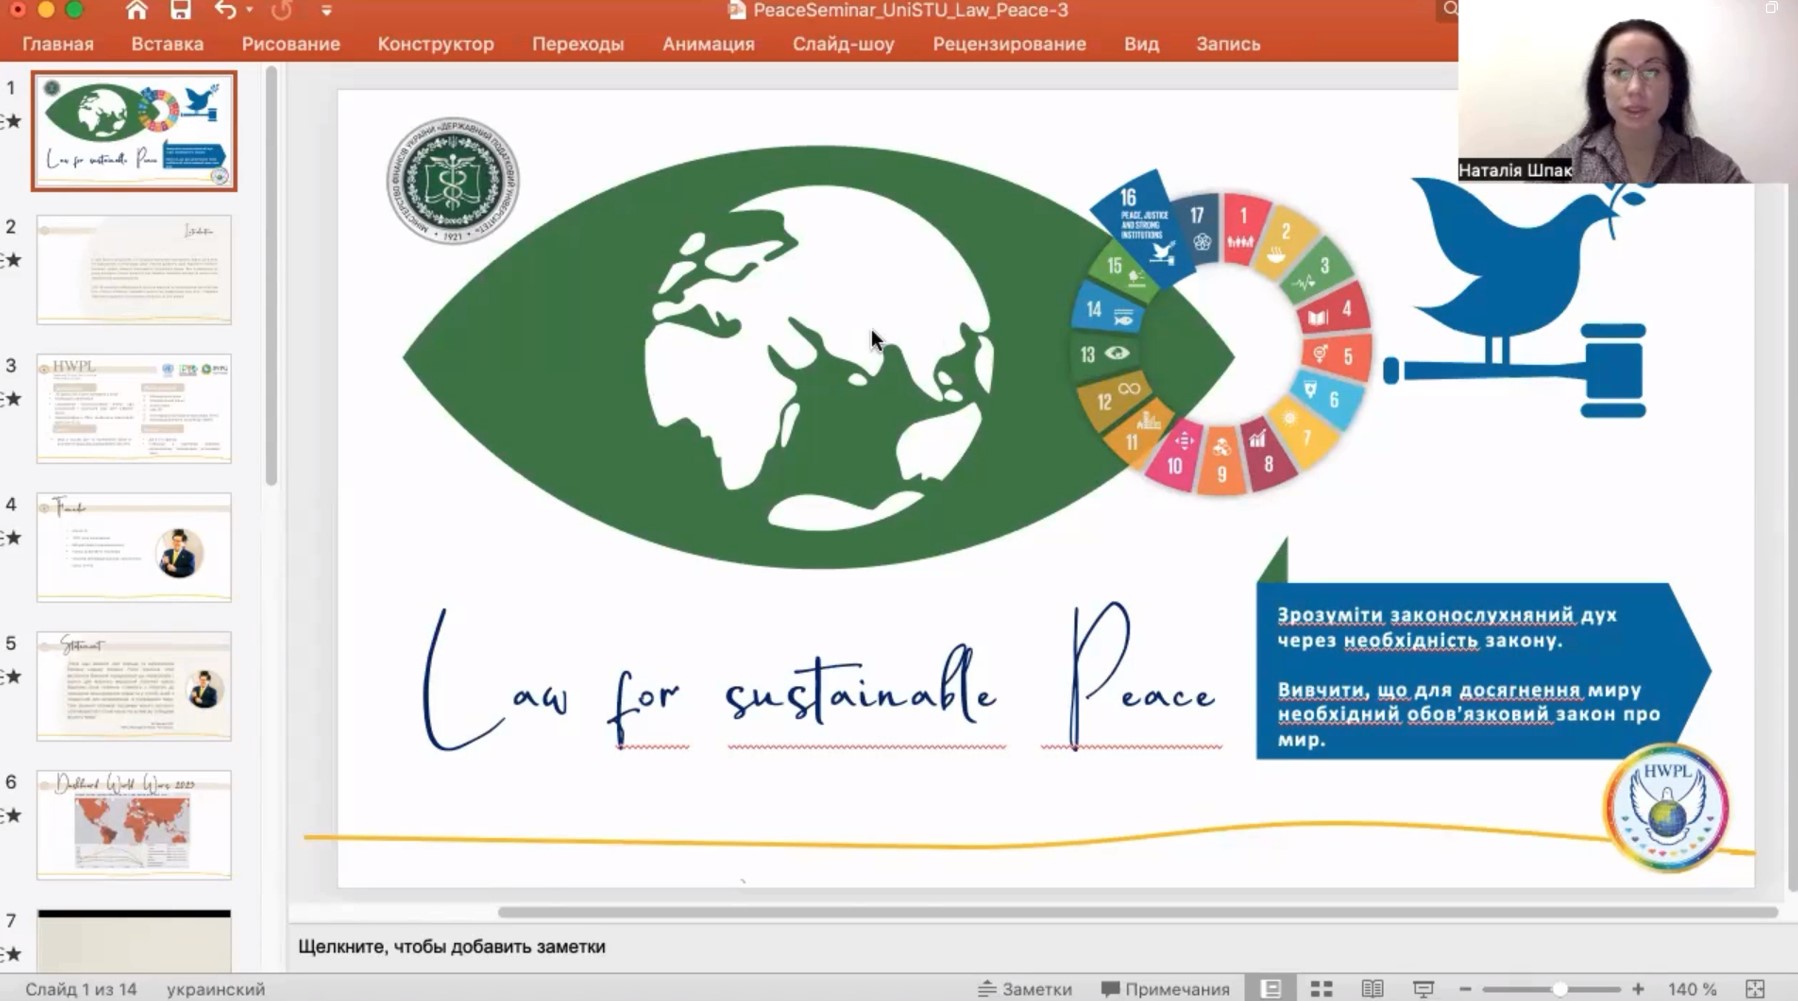The width and height of the screenshot is (1798, 1001).
Task: Start the slide show from status bar icon
Action: pos(1424,989)
